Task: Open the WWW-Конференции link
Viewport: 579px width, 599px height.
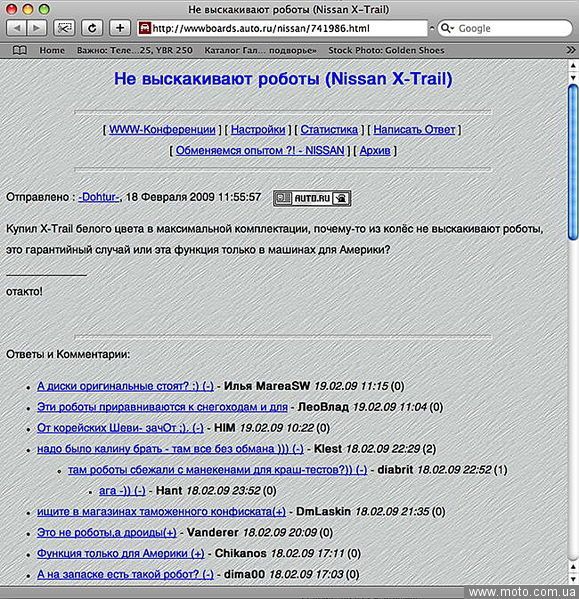Action: click(x=162, y=130)
